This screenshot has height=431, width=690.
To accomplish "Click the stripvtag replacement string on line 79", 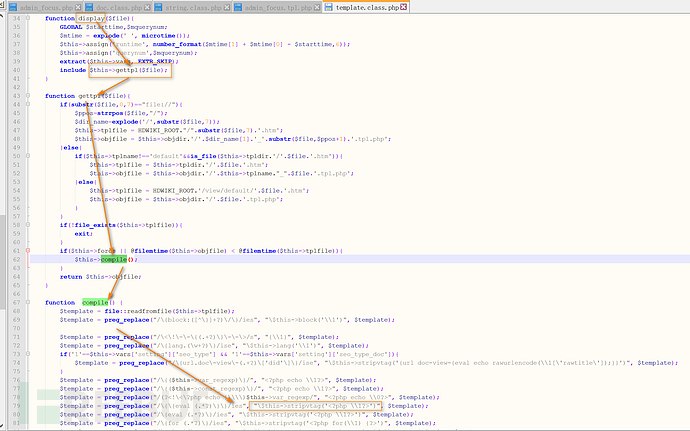I will tap(315, 406).
